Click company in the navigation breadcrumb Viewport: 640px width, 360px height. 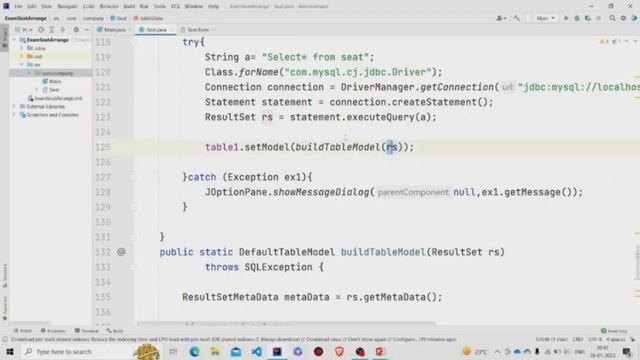coord(93,18)
